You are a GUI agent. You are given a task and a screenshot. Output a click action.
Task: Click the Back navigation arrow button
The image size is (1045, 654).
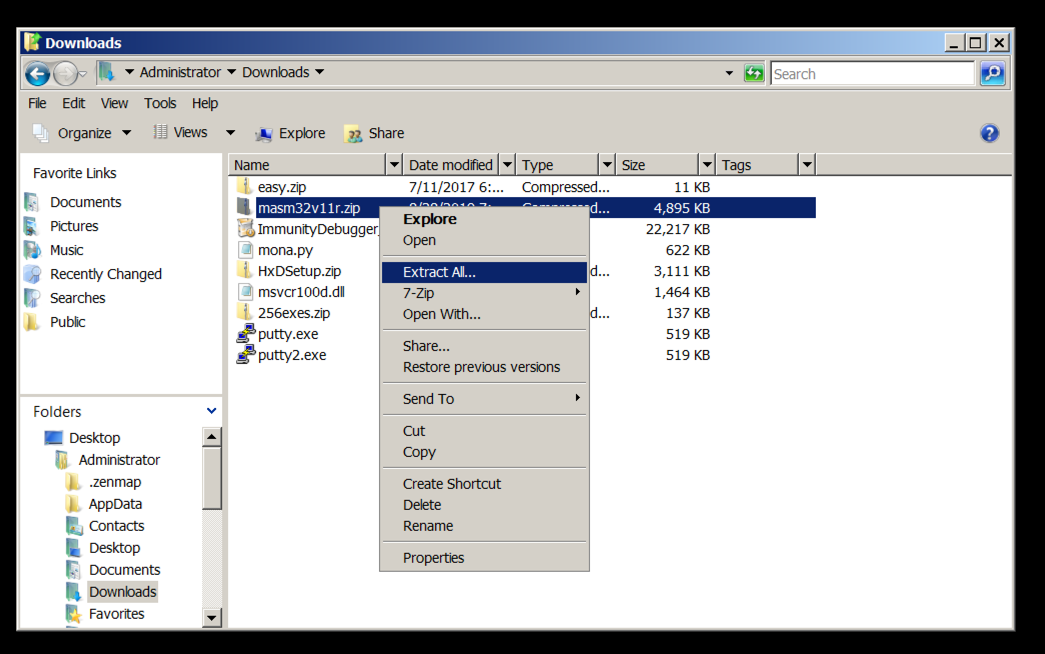(37, 73)
